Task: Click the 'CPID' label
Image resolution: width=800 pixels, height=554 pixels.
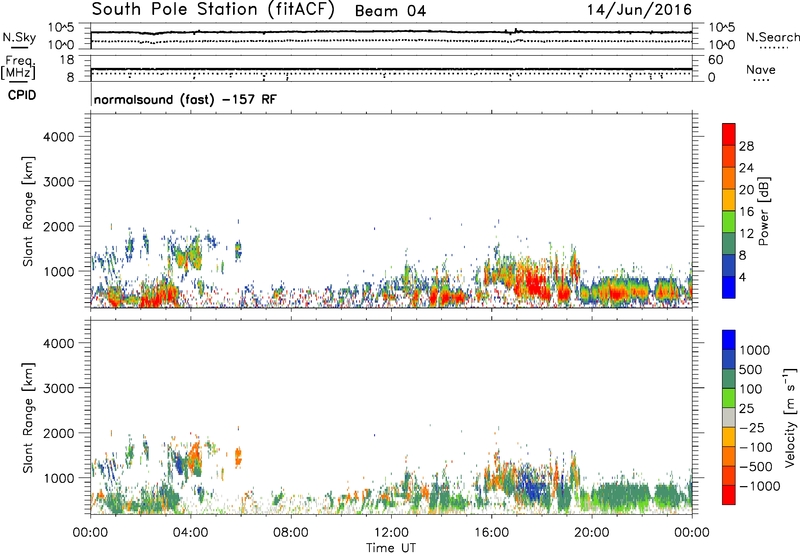Action: point(22,95)
